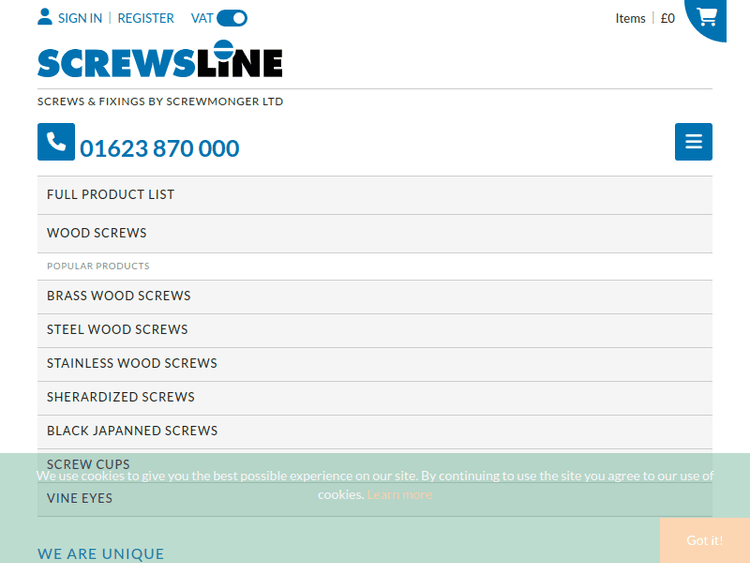Toggle the VAT switch
Screen dimensions: 750x563
(x=232, y=18)
